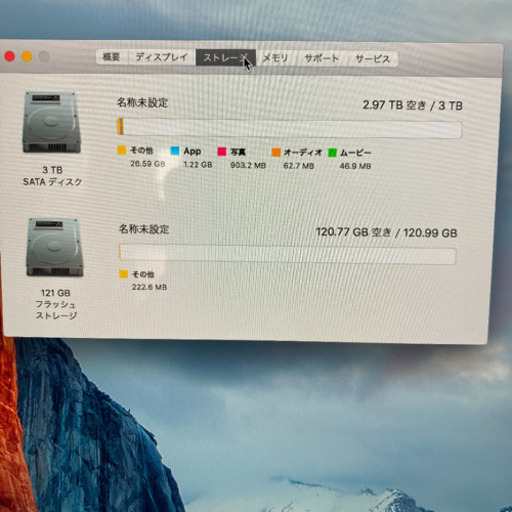Viewport: 512px width, 512px height.
Task: Click the 'App' legend label
Action: pos(192,151)
